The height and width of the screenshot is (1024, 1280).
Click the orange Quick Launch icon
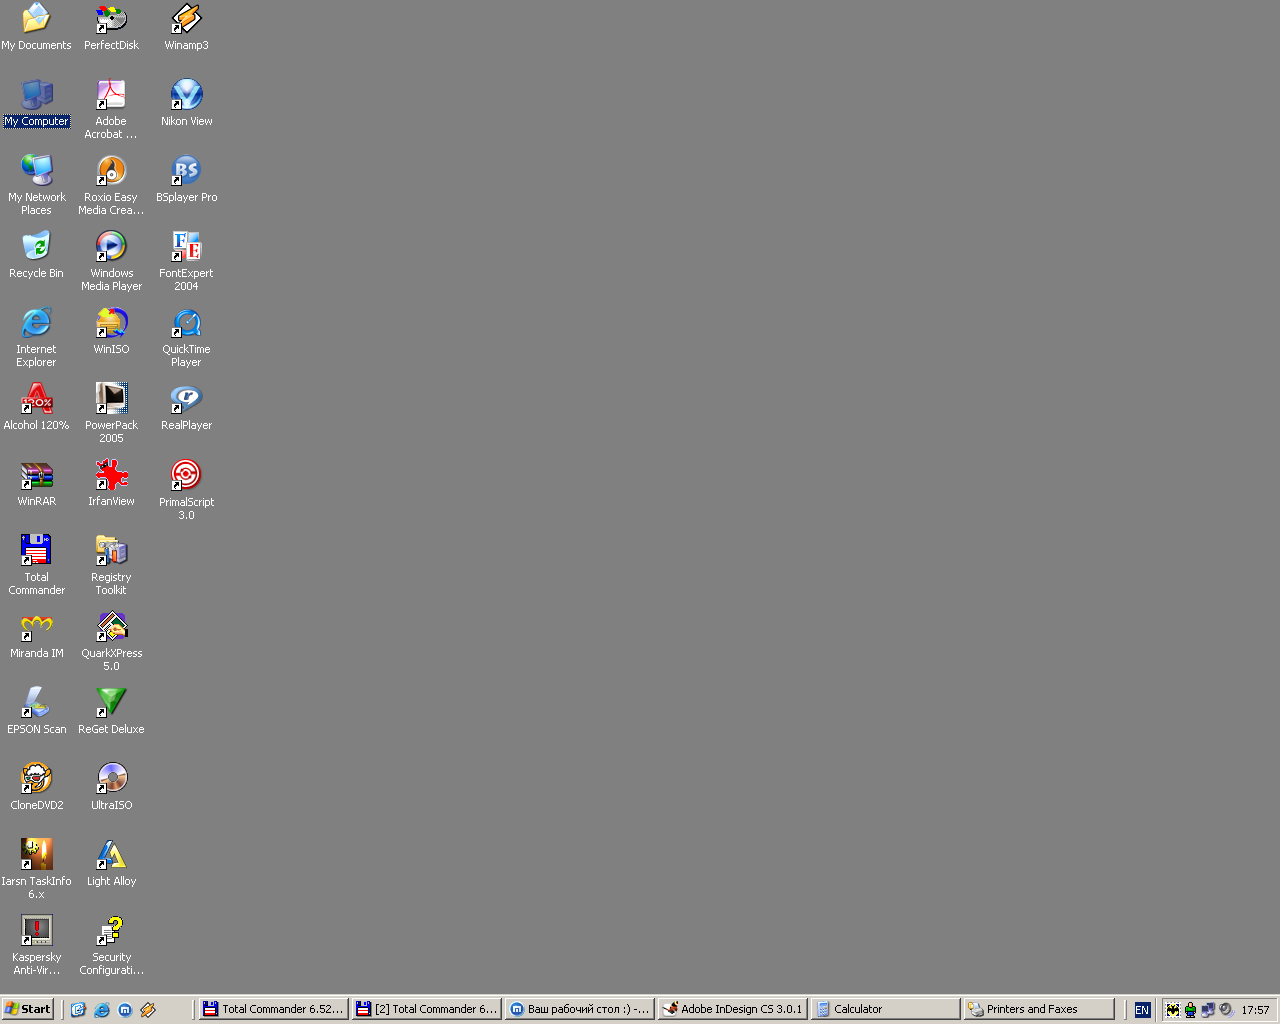pos(148,1010)
